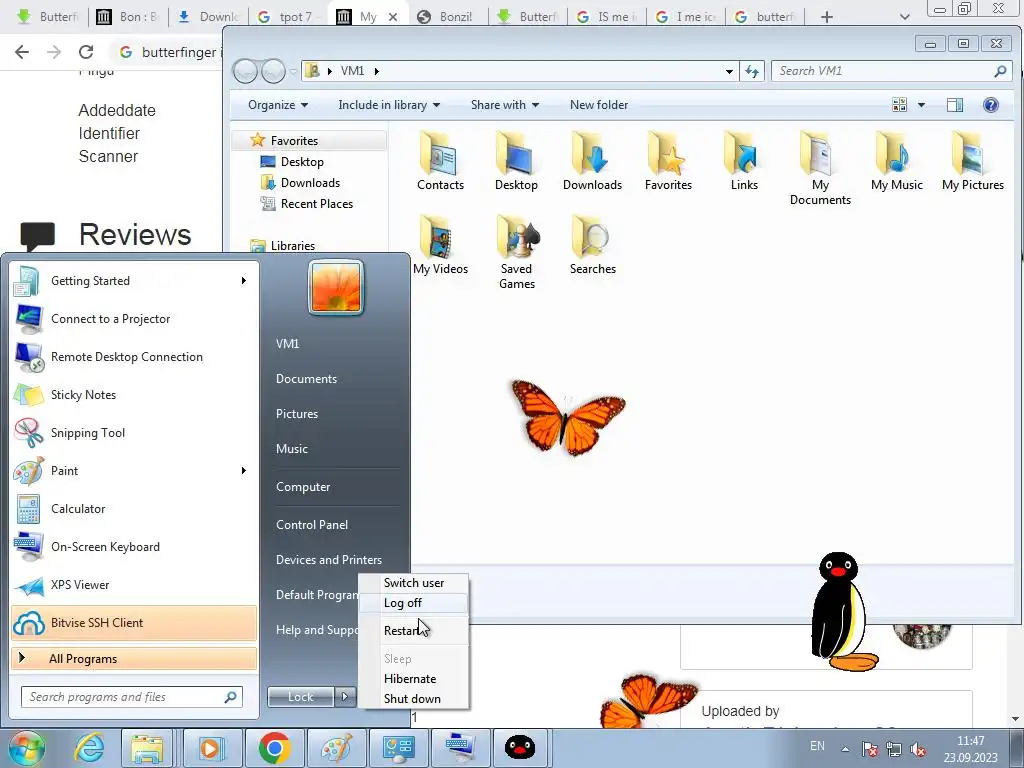
Task: Launch Sticky Notes from Start menu
Action: click(134, 394)
